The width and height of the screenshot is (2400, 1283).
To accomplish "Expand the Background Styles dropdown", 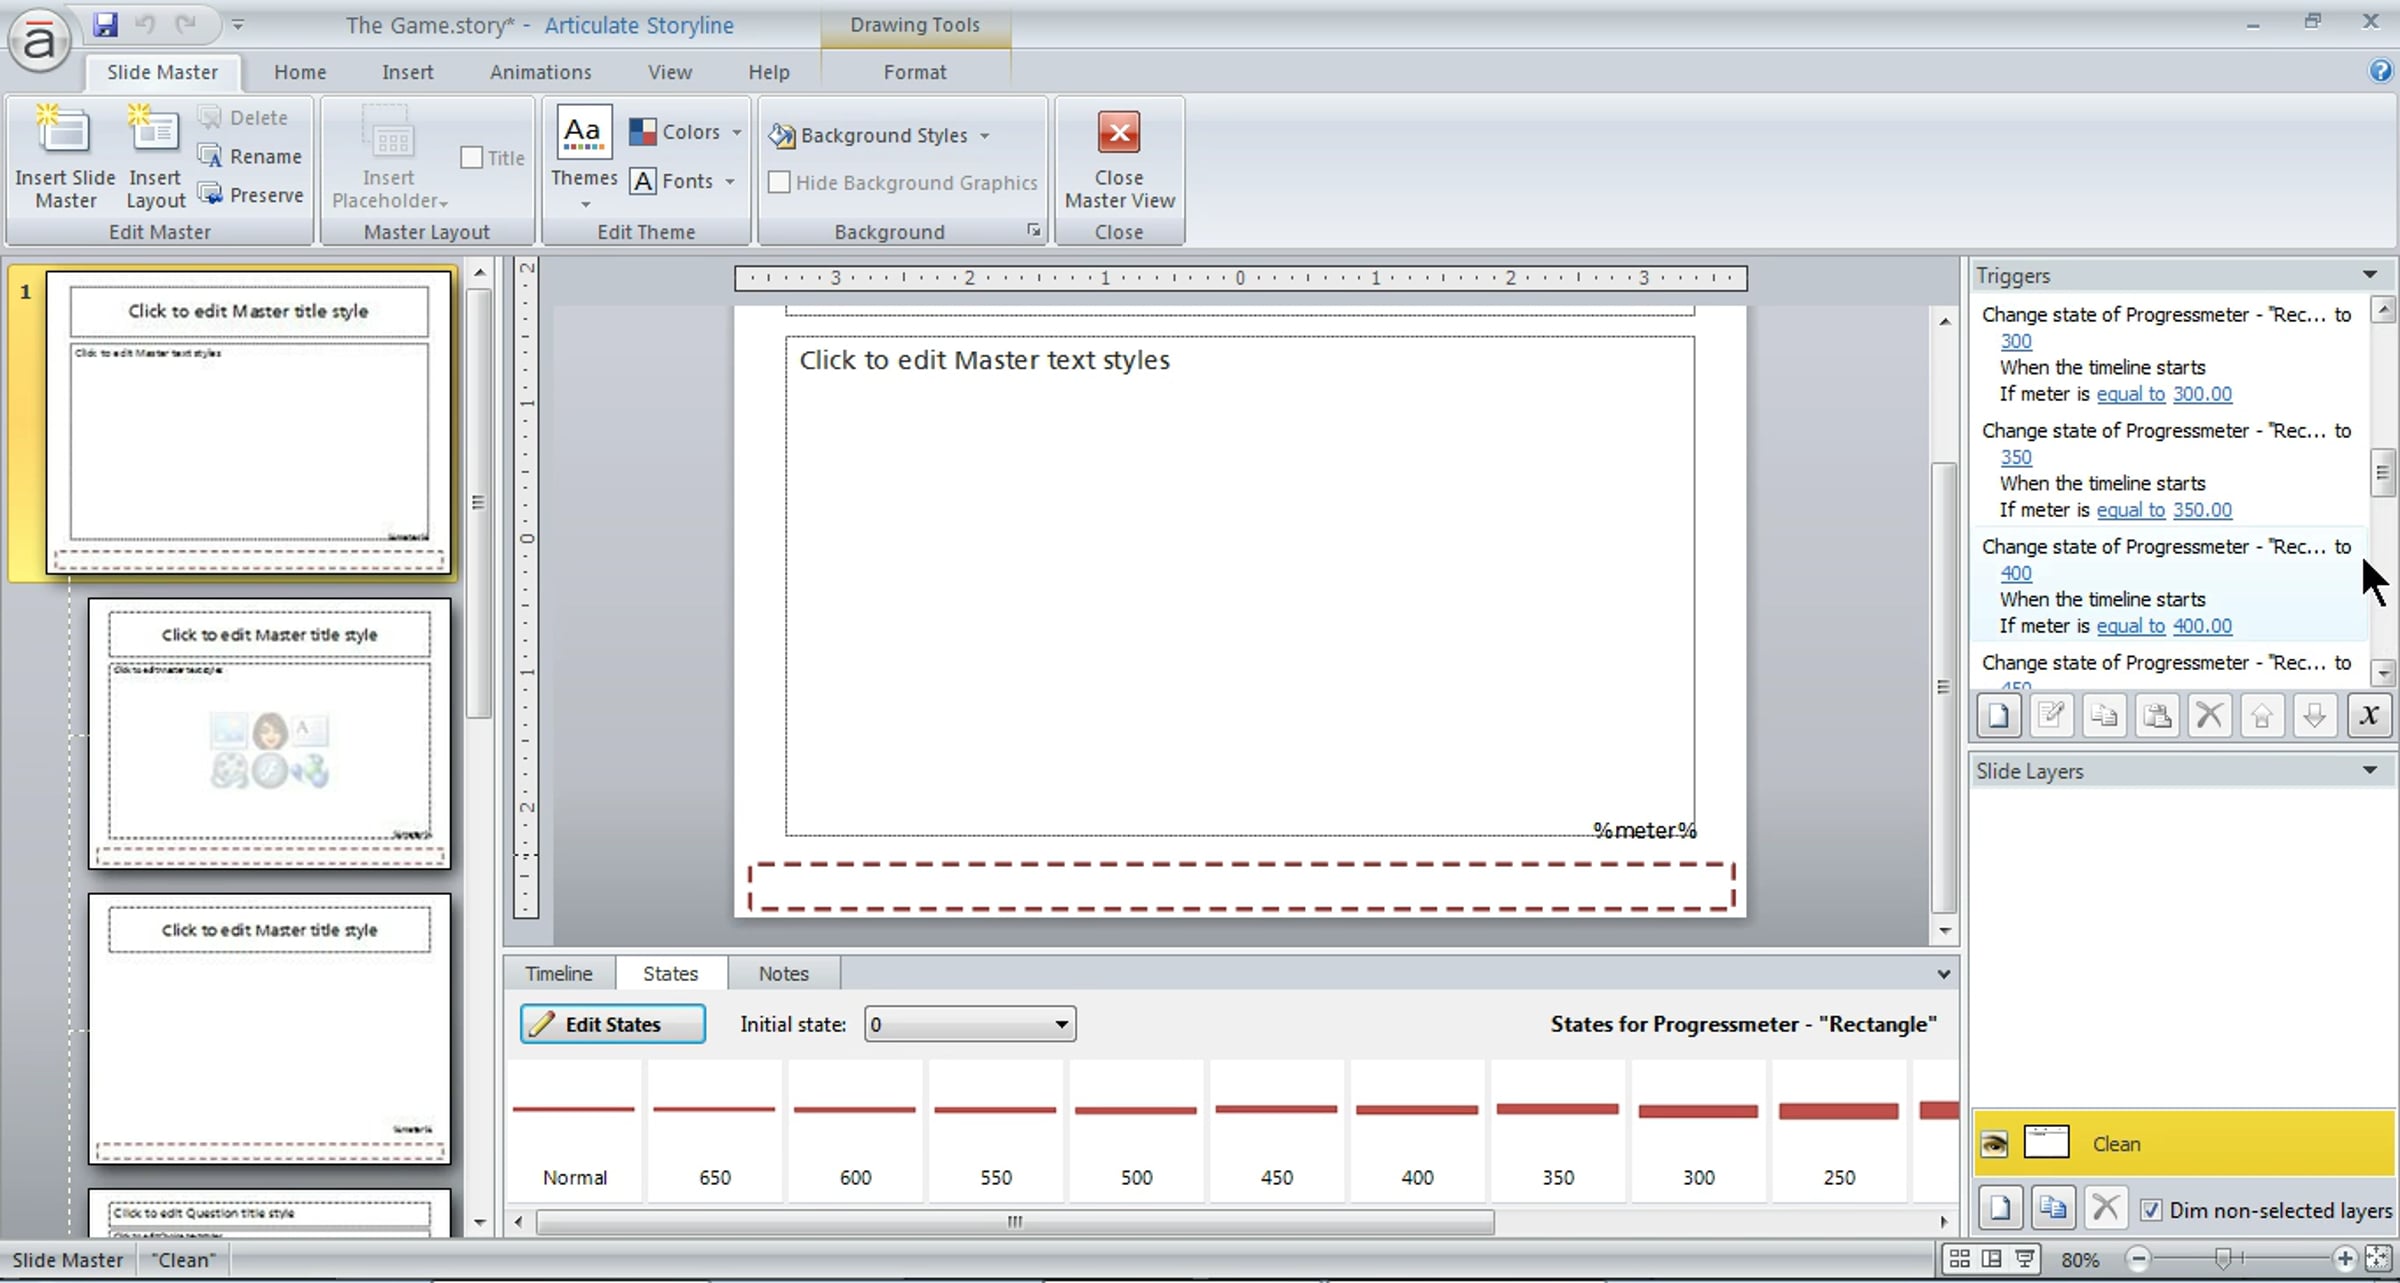I will pyautogui.click(x=984, y=135).
